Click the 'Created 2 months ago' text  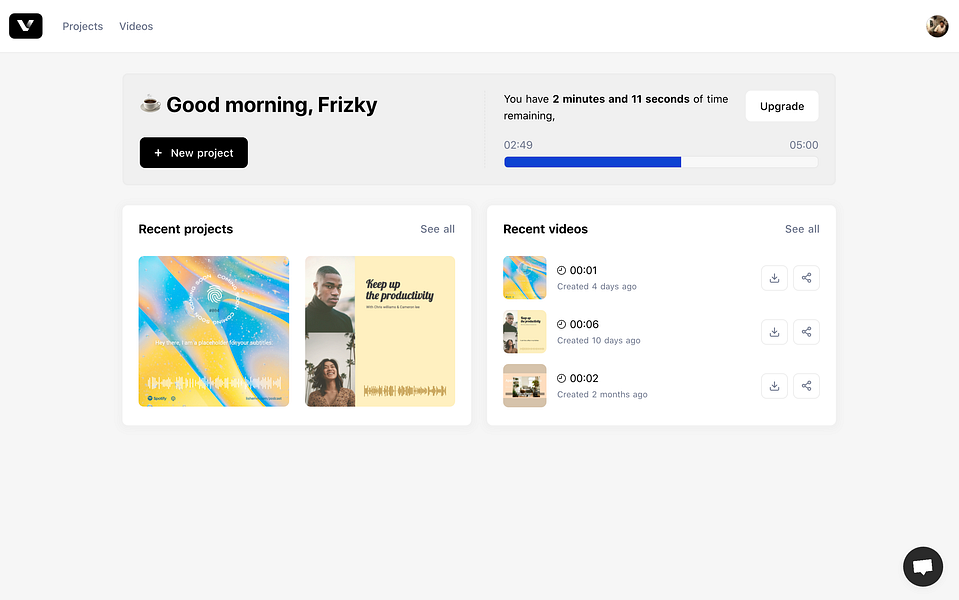pyautogui.click(x=602, y=394)
